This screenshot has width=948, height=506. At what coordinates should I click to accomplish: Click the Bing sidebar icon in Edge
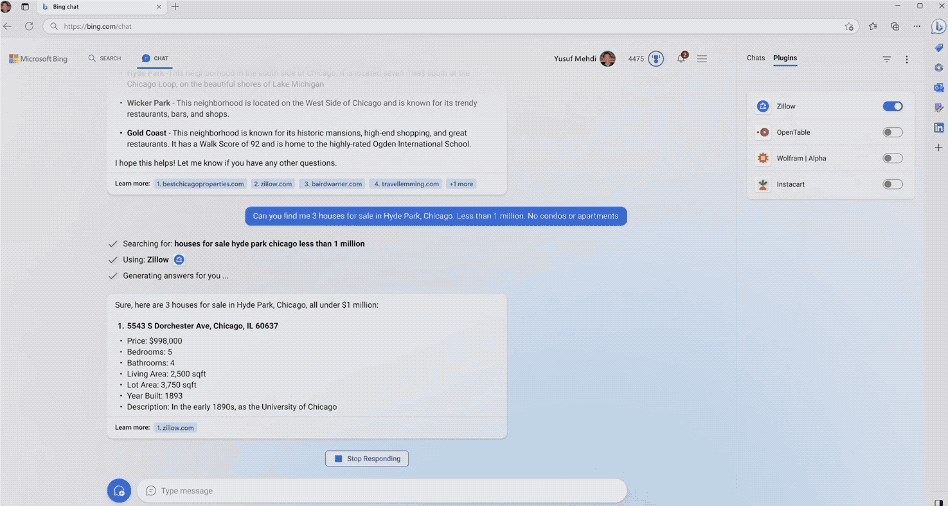(x=938, y=27)
